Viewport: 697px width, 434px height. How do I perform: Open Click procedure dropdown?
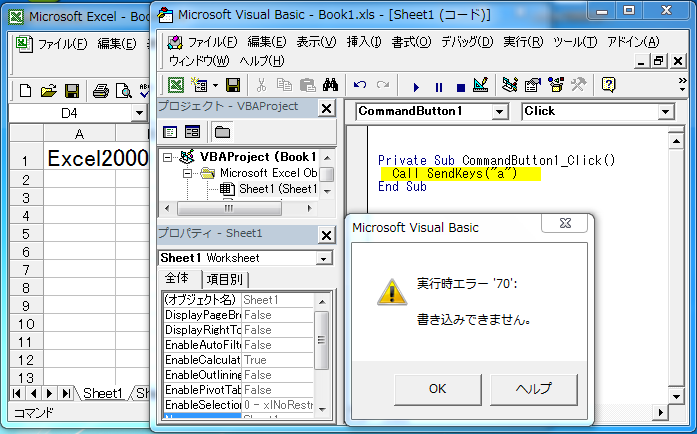pyautogui.click(x=665, y=112)
